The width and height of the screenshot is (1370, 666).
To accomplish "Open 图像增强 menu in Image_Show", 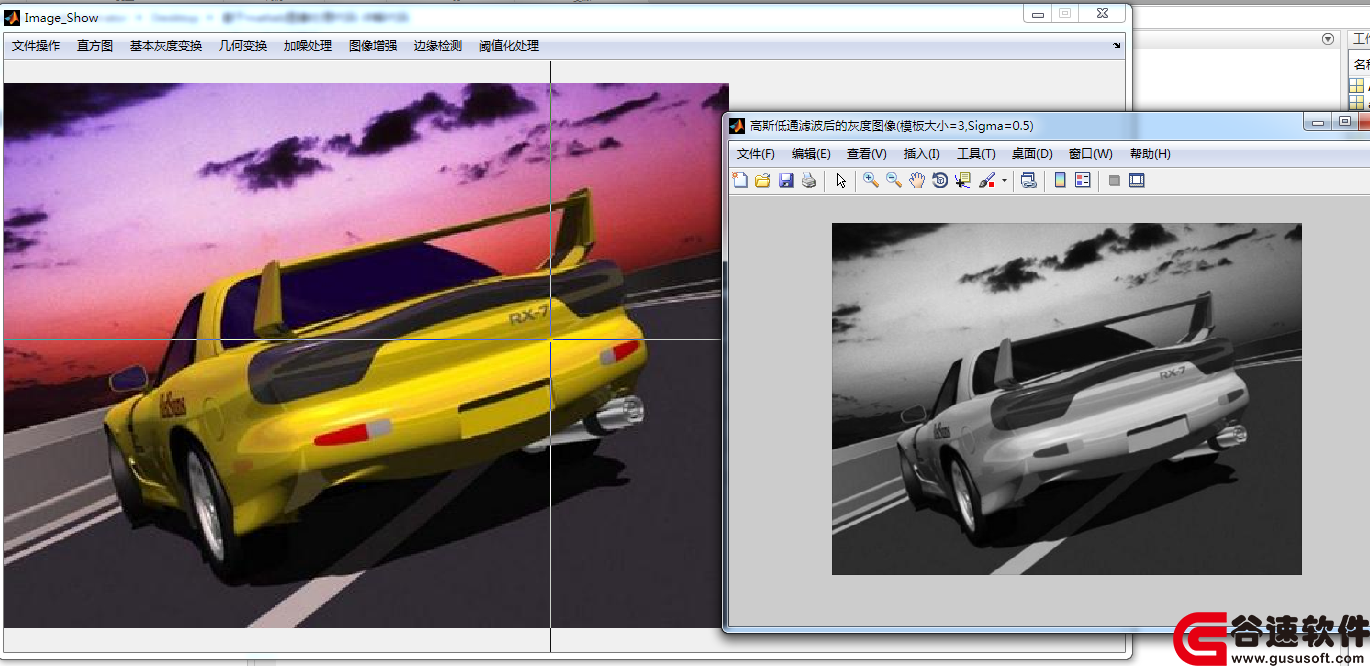I will point(373,46).
